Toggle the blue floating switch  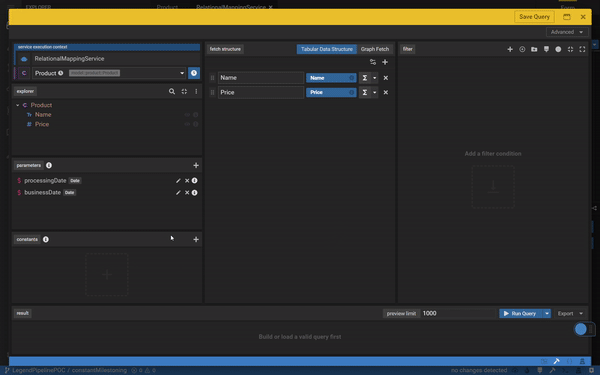point(581,329)
